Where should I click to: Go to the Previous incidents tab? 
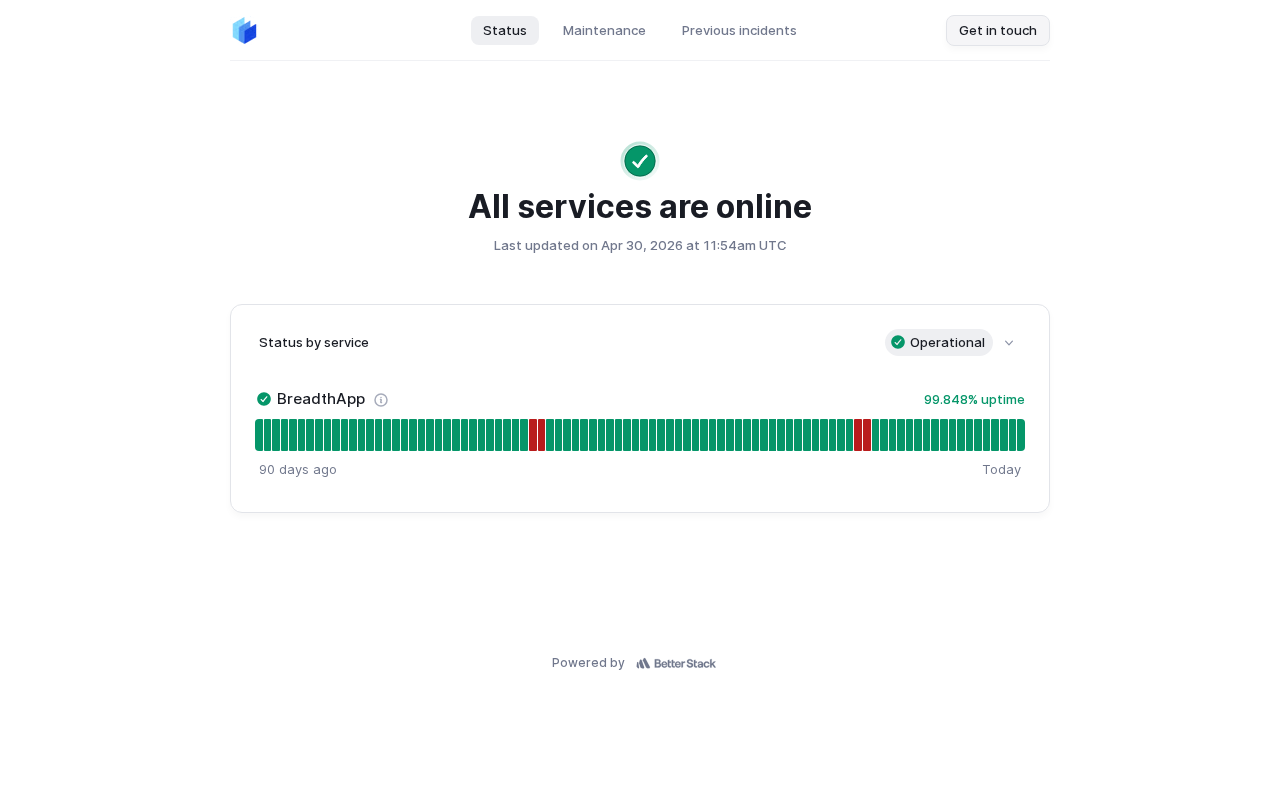pyautogui.click(x=739, y=30)
